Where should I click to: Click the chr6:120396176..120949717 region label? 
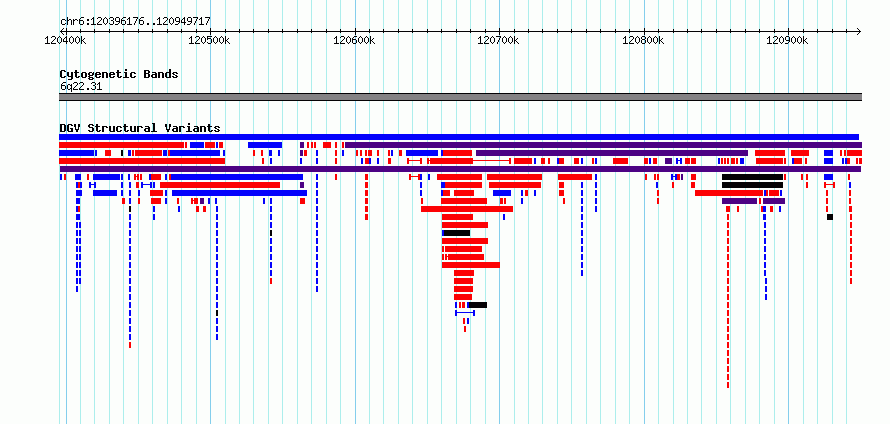click(135, 22)
